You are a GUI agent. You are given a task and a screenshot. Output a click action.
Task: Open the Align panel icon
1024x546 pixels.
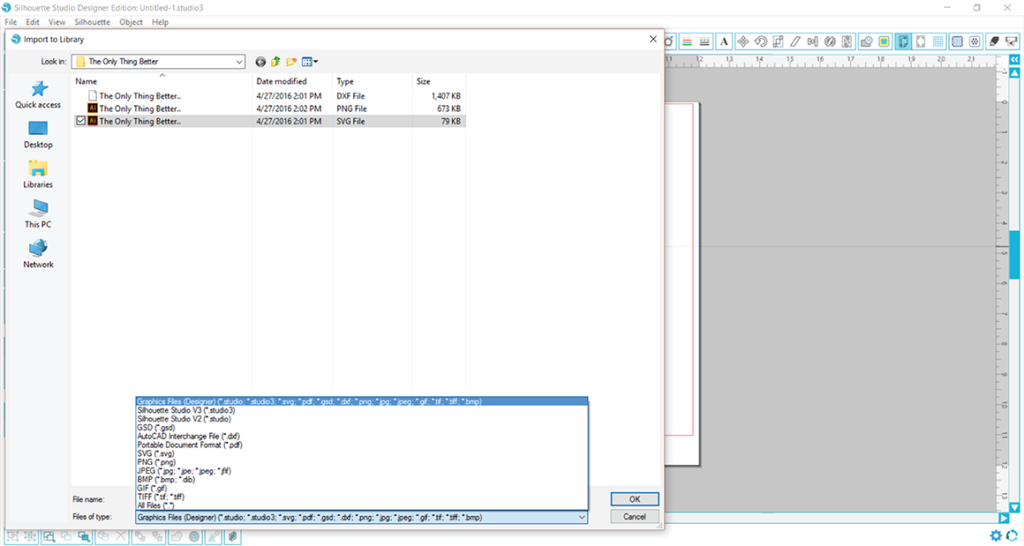coord(812,42)
